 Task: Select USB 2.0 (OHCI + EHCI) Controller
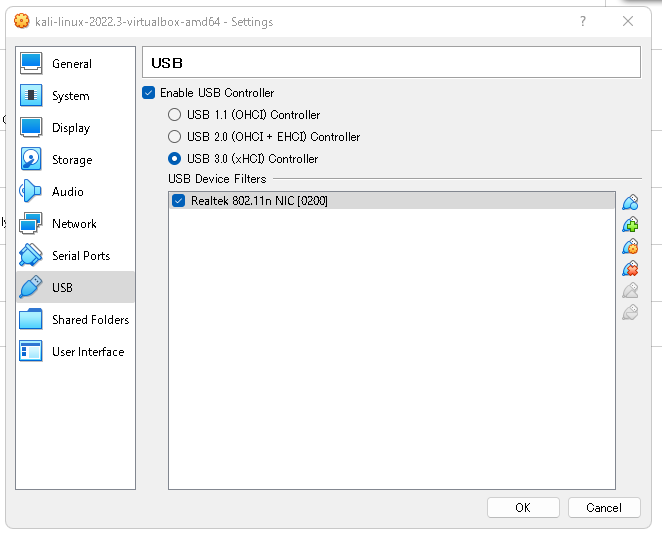pos(174,137)
